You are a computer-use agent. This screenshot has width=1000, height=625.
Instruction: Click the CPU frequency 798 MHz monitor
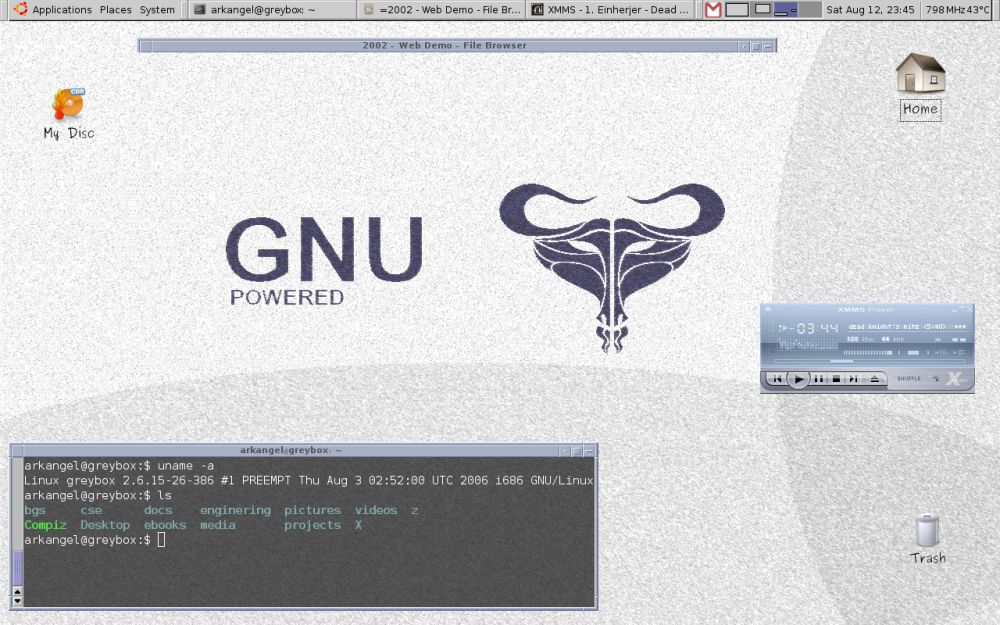945,10
